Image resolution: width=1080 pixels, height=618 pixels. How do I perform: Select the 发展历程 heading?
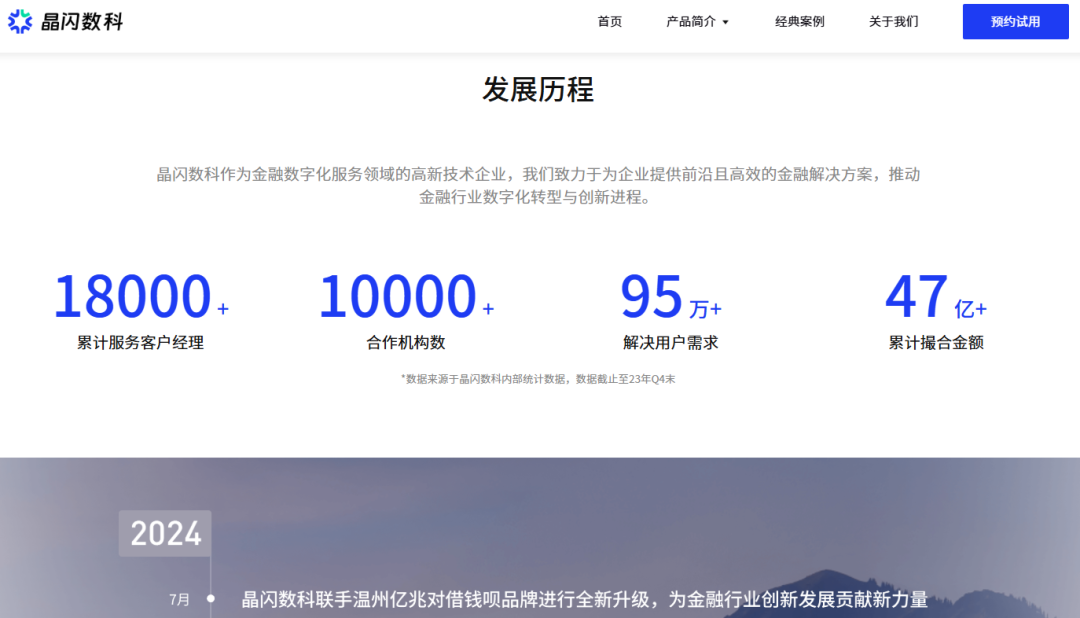pyautogui.click(x=538, y=90)
